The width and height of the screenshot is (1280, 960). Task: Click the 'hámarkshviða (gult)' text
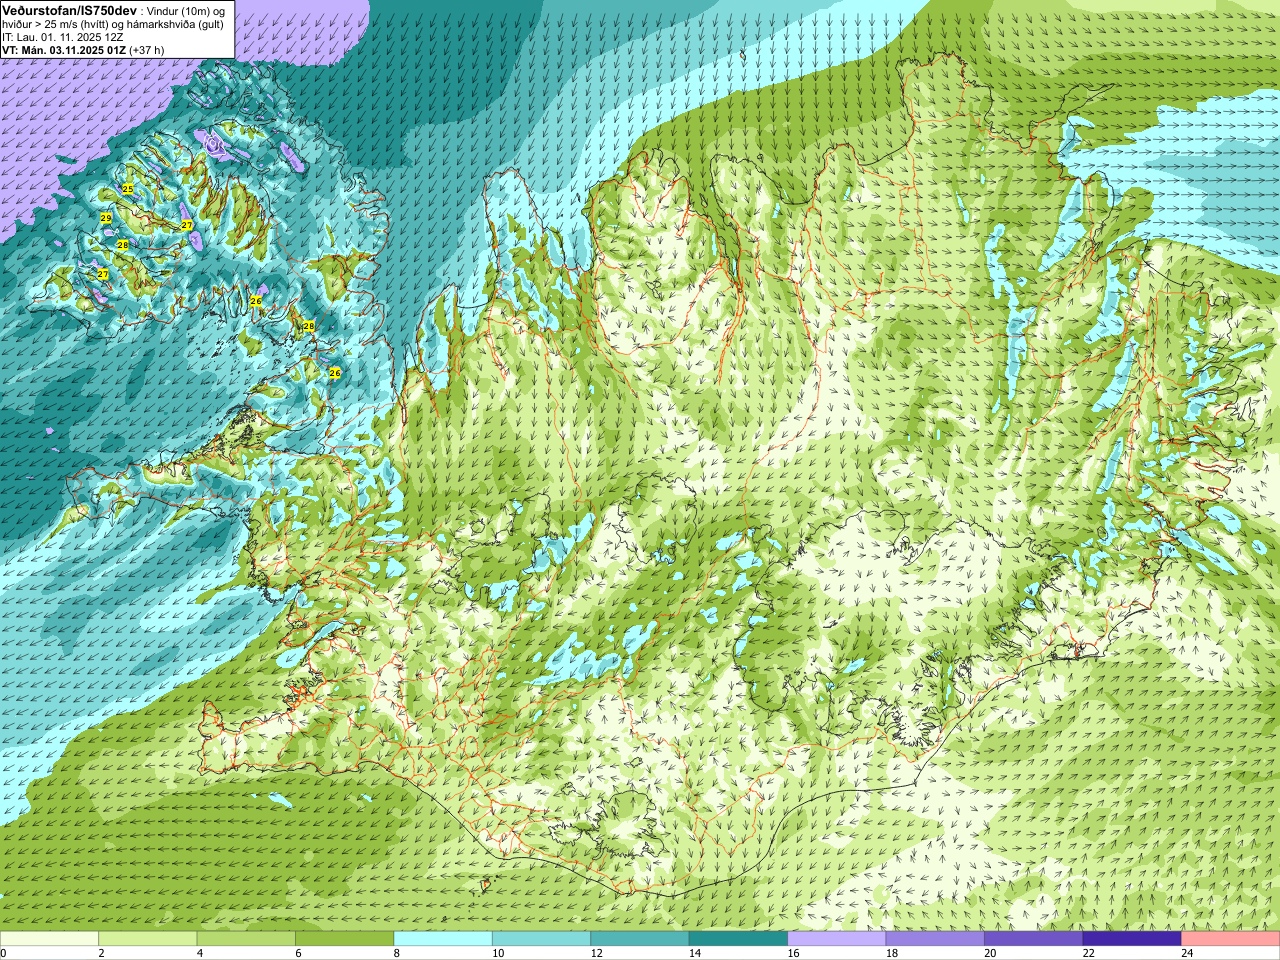click(176, 24)
